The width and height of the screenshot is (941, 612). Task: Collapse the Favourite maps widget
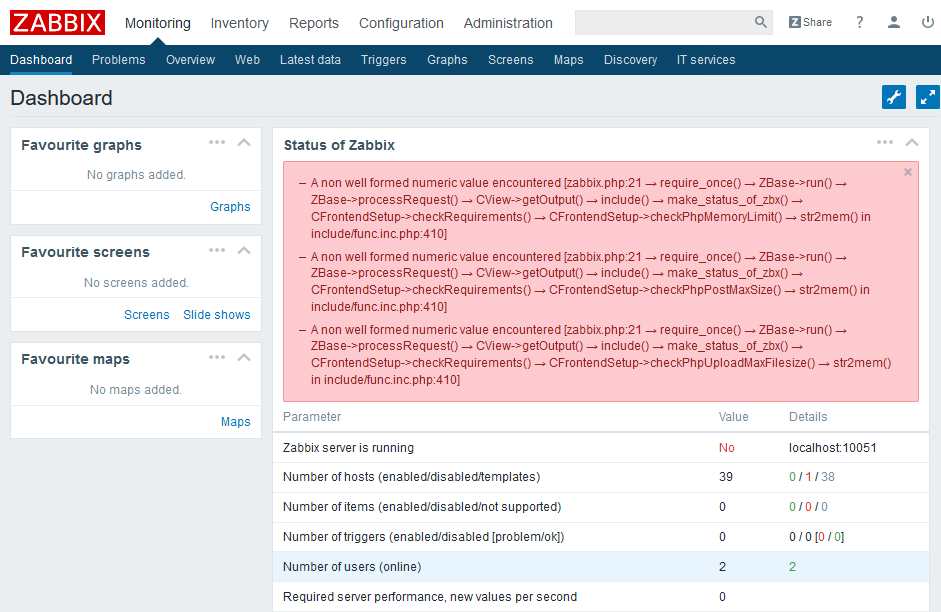244,358
